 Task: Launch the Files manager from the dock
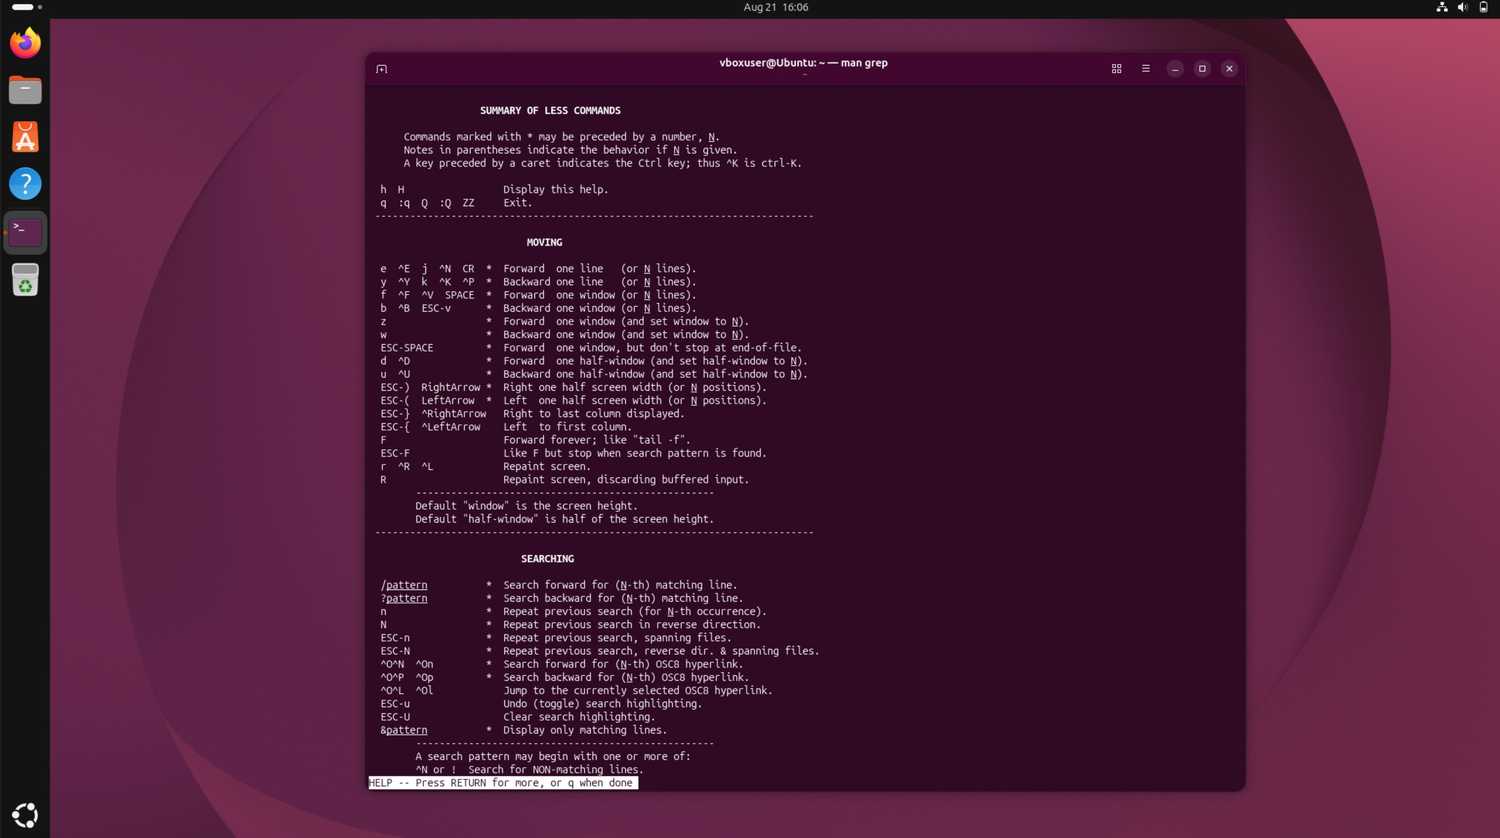click(x=25, y=90)
